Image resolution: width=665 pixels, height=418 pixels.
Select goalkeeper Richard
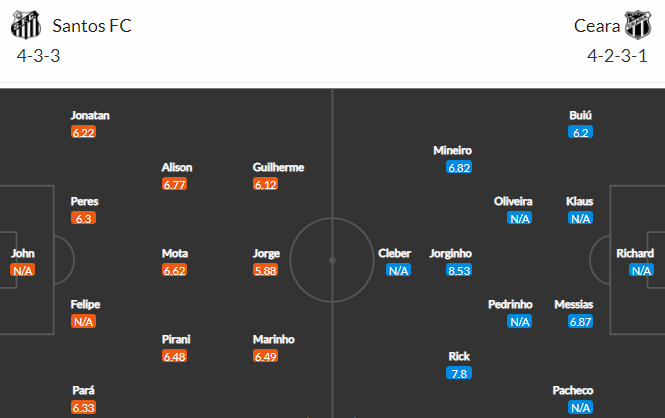pyautogui.click(x=635, y=253)
